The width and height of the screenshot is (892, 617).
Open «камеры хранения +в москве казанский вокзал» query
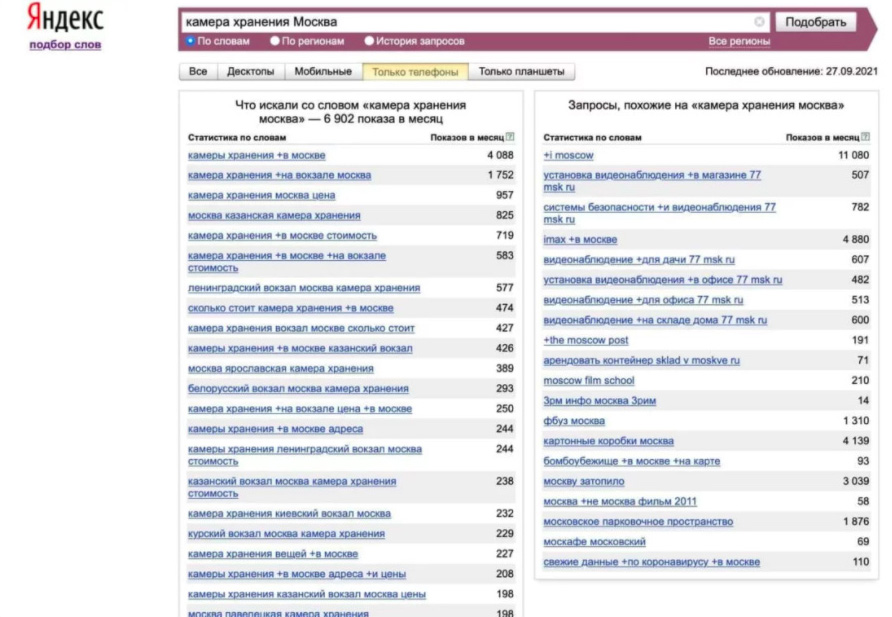pyautogui.click(x=300, y=348)
